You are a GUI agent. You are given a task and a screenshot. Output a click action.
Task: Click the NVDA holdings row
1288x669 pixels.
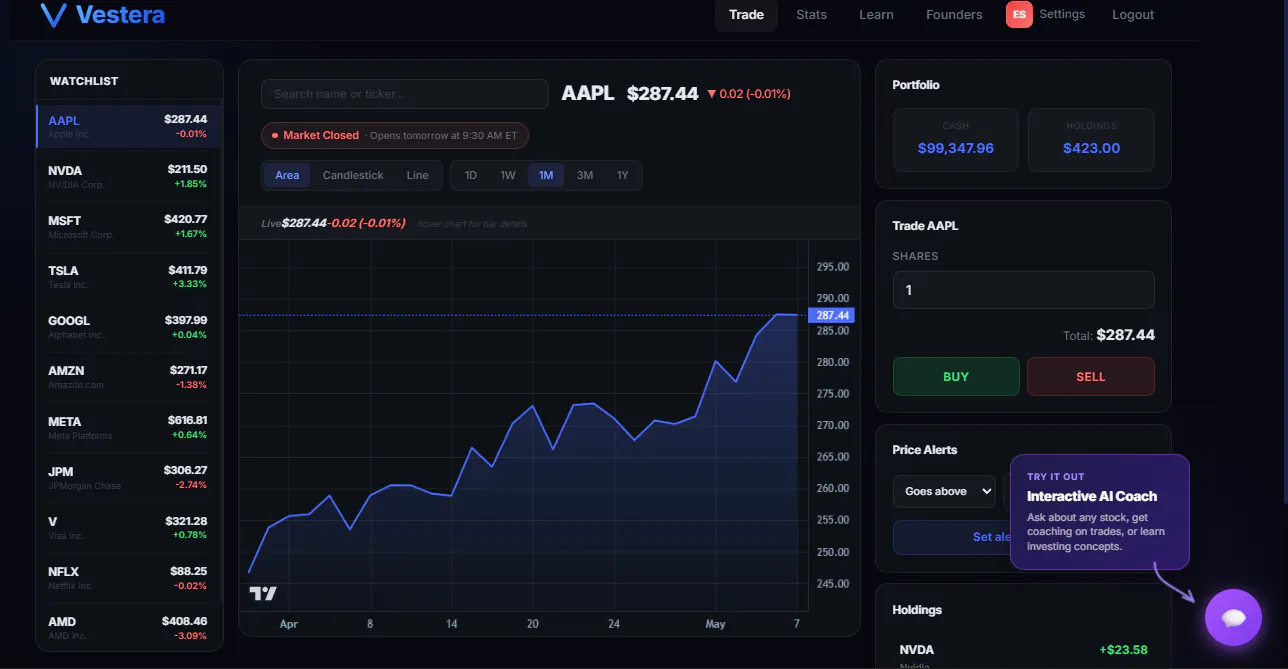(1023, 654)
